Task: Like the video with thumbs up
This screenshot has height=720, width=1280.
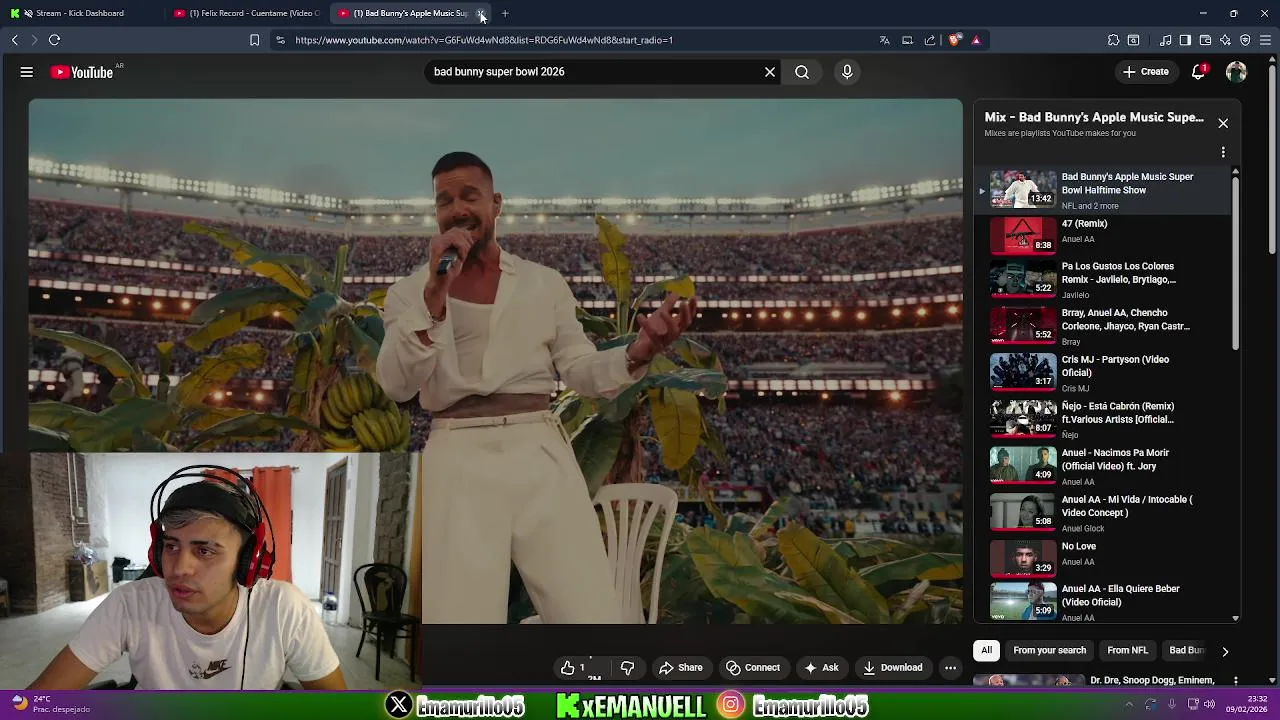Action: pyautogui.click(x=573, y=668)
